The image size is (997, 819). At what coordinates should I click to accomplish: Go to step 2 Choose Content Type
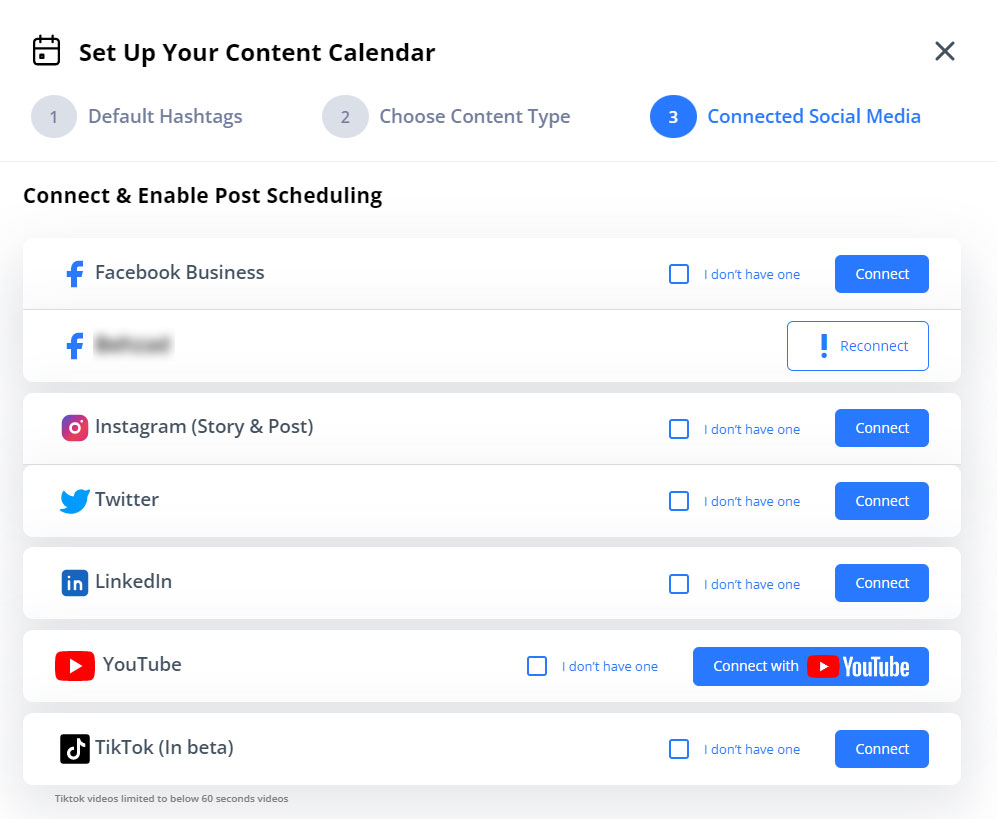pos(345,117)
